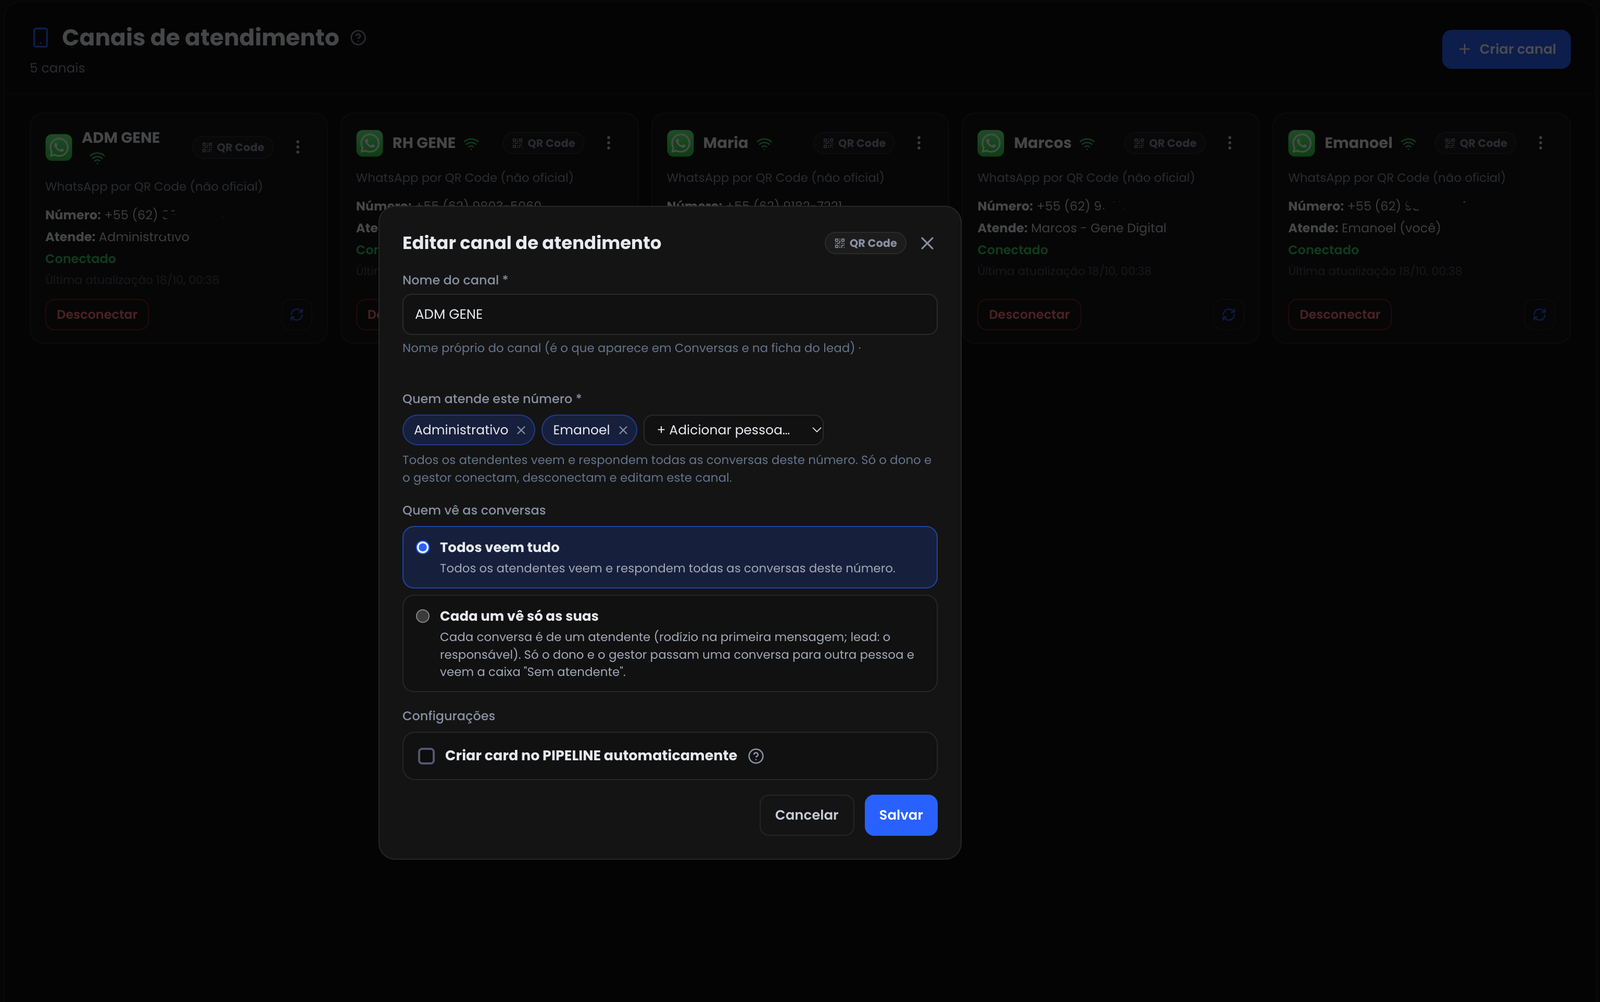The height and width of the screenshot is (1002, 1600).
Task: Enable Criar card no PIPELINE automaticamente checkbox
Action: (426, 756)
